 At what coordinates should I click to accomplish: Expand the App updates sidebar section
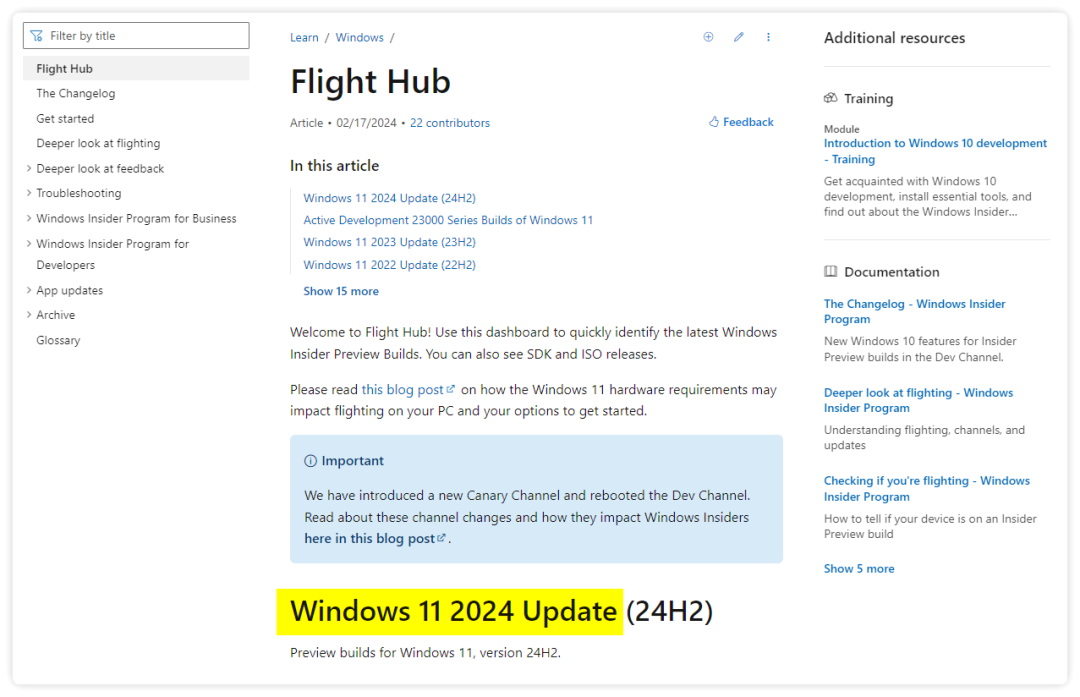[x=29, y=290]
